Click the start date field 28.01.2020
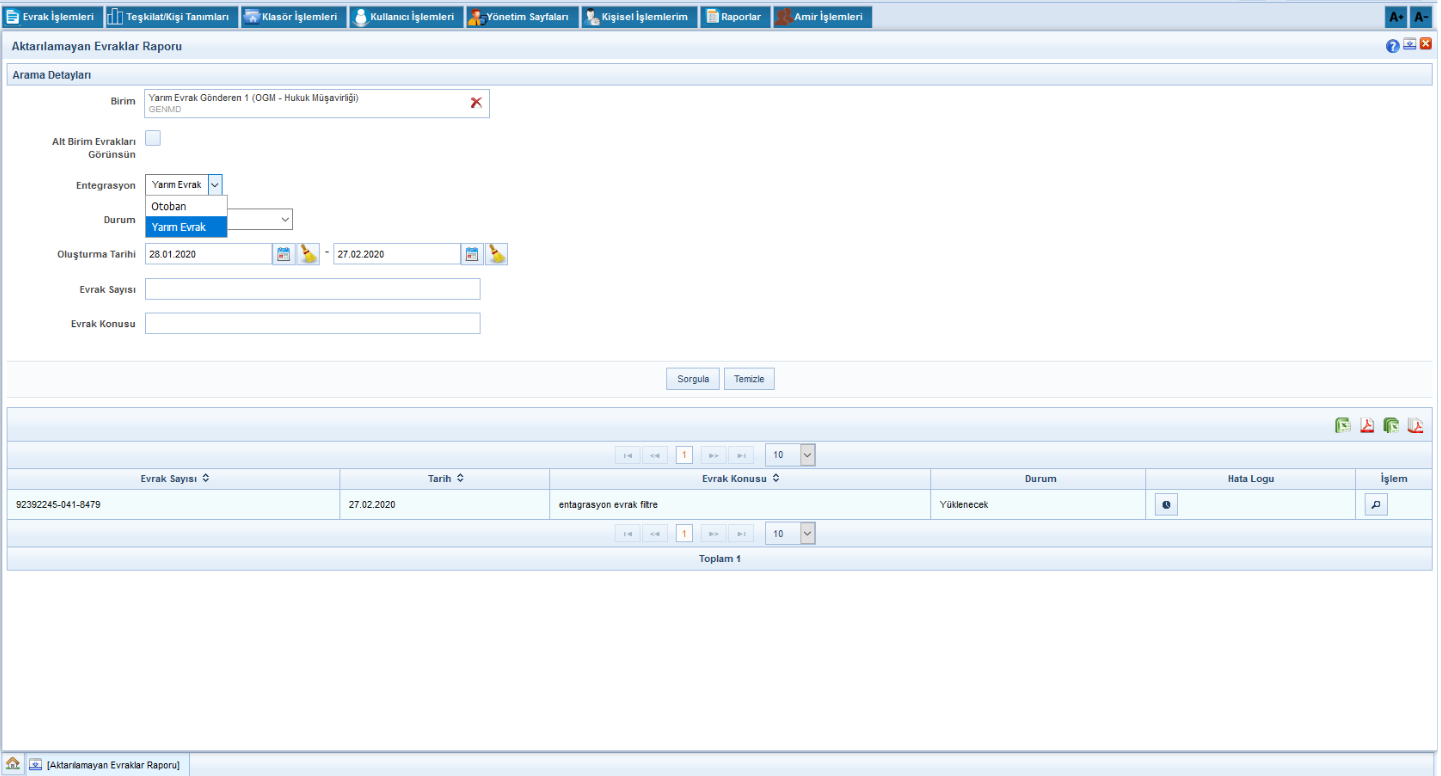 click(x=208, y=254)
